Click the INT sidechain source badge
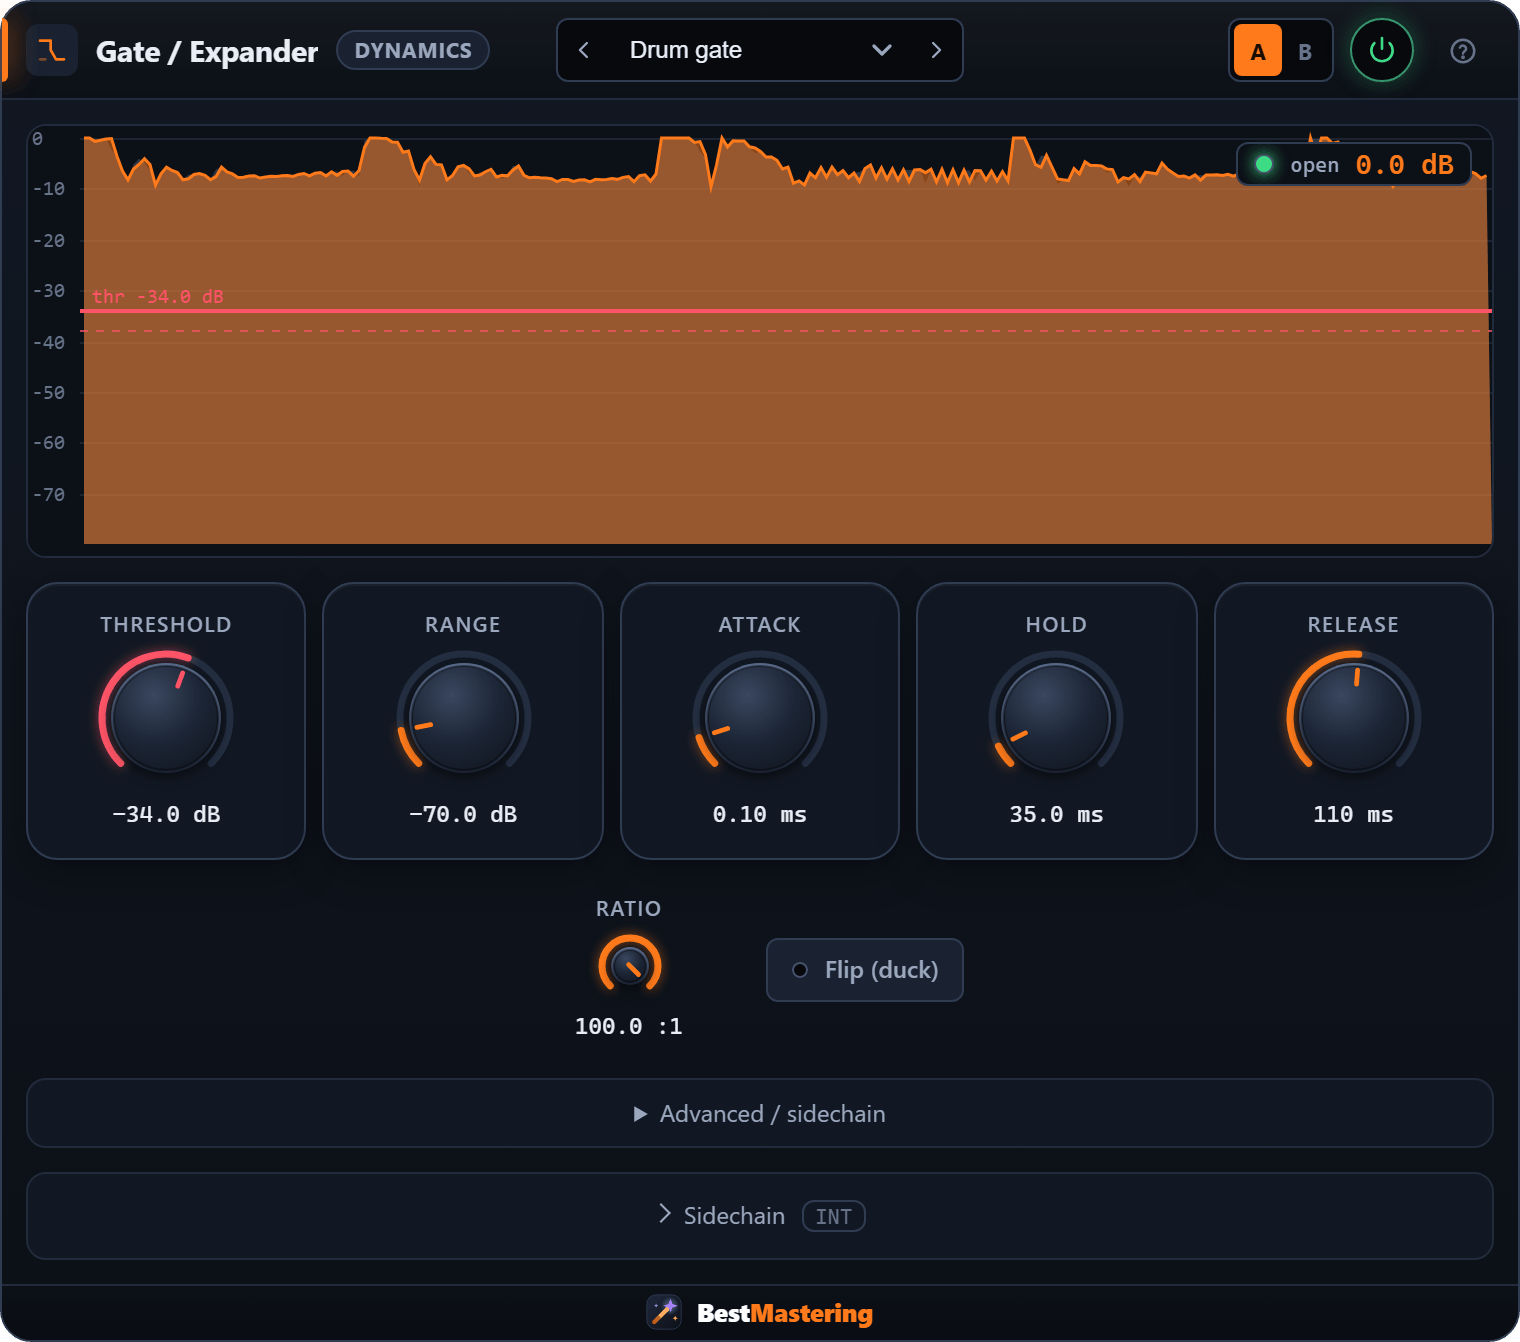The height and width of the screenshot is (1342, 1520). (834, 1216)
